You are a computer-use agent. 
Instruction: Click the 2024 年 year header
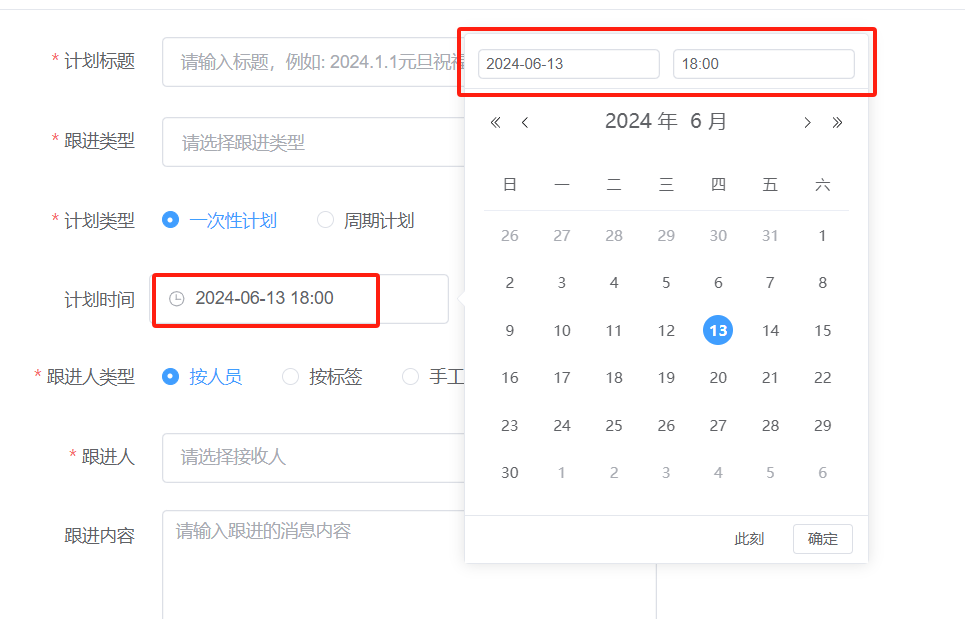pyautogui.click(x=641, y=122)
